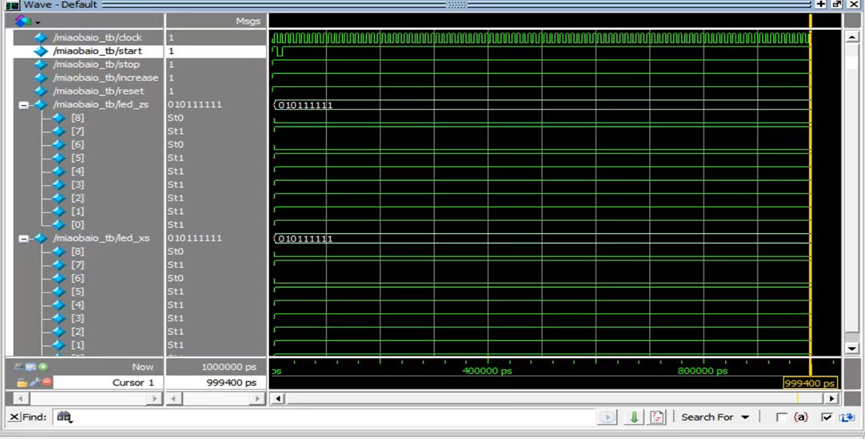Click the match-case (a) icon
The height and width of the screenshot is (439, 865).
[801, 417]
